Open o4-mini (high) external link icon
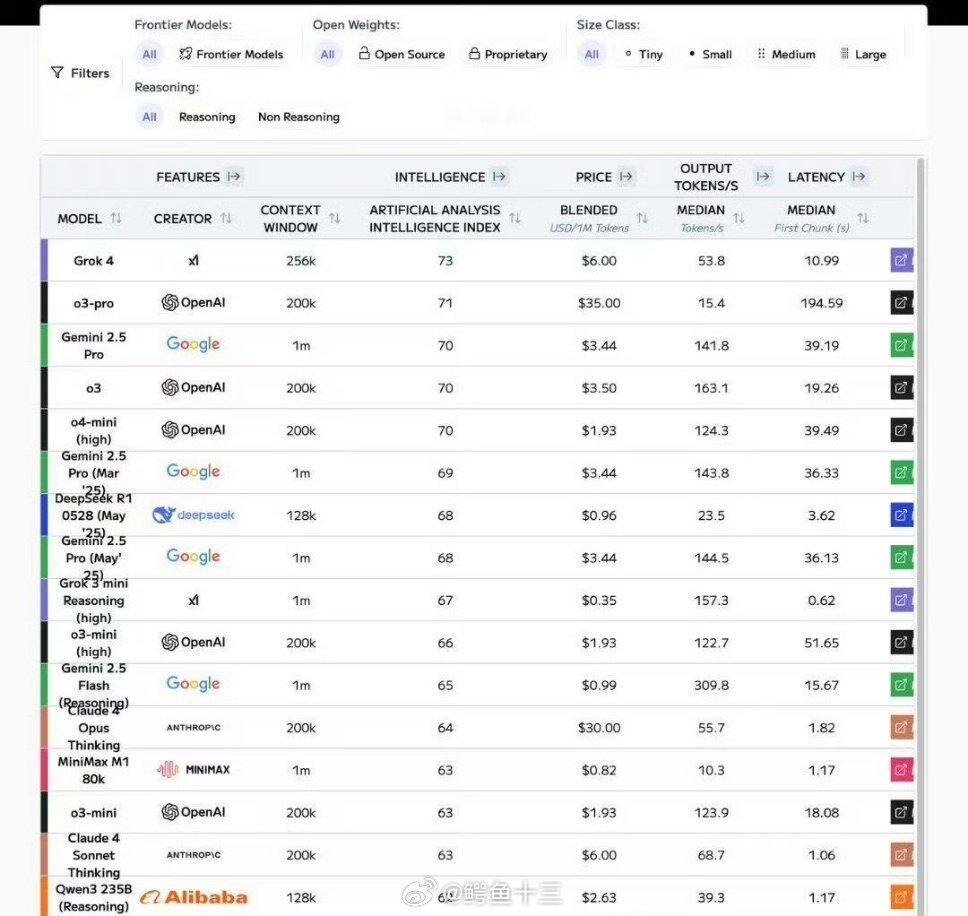The height and width of the screenshot is (916, 968). (901, 430)
